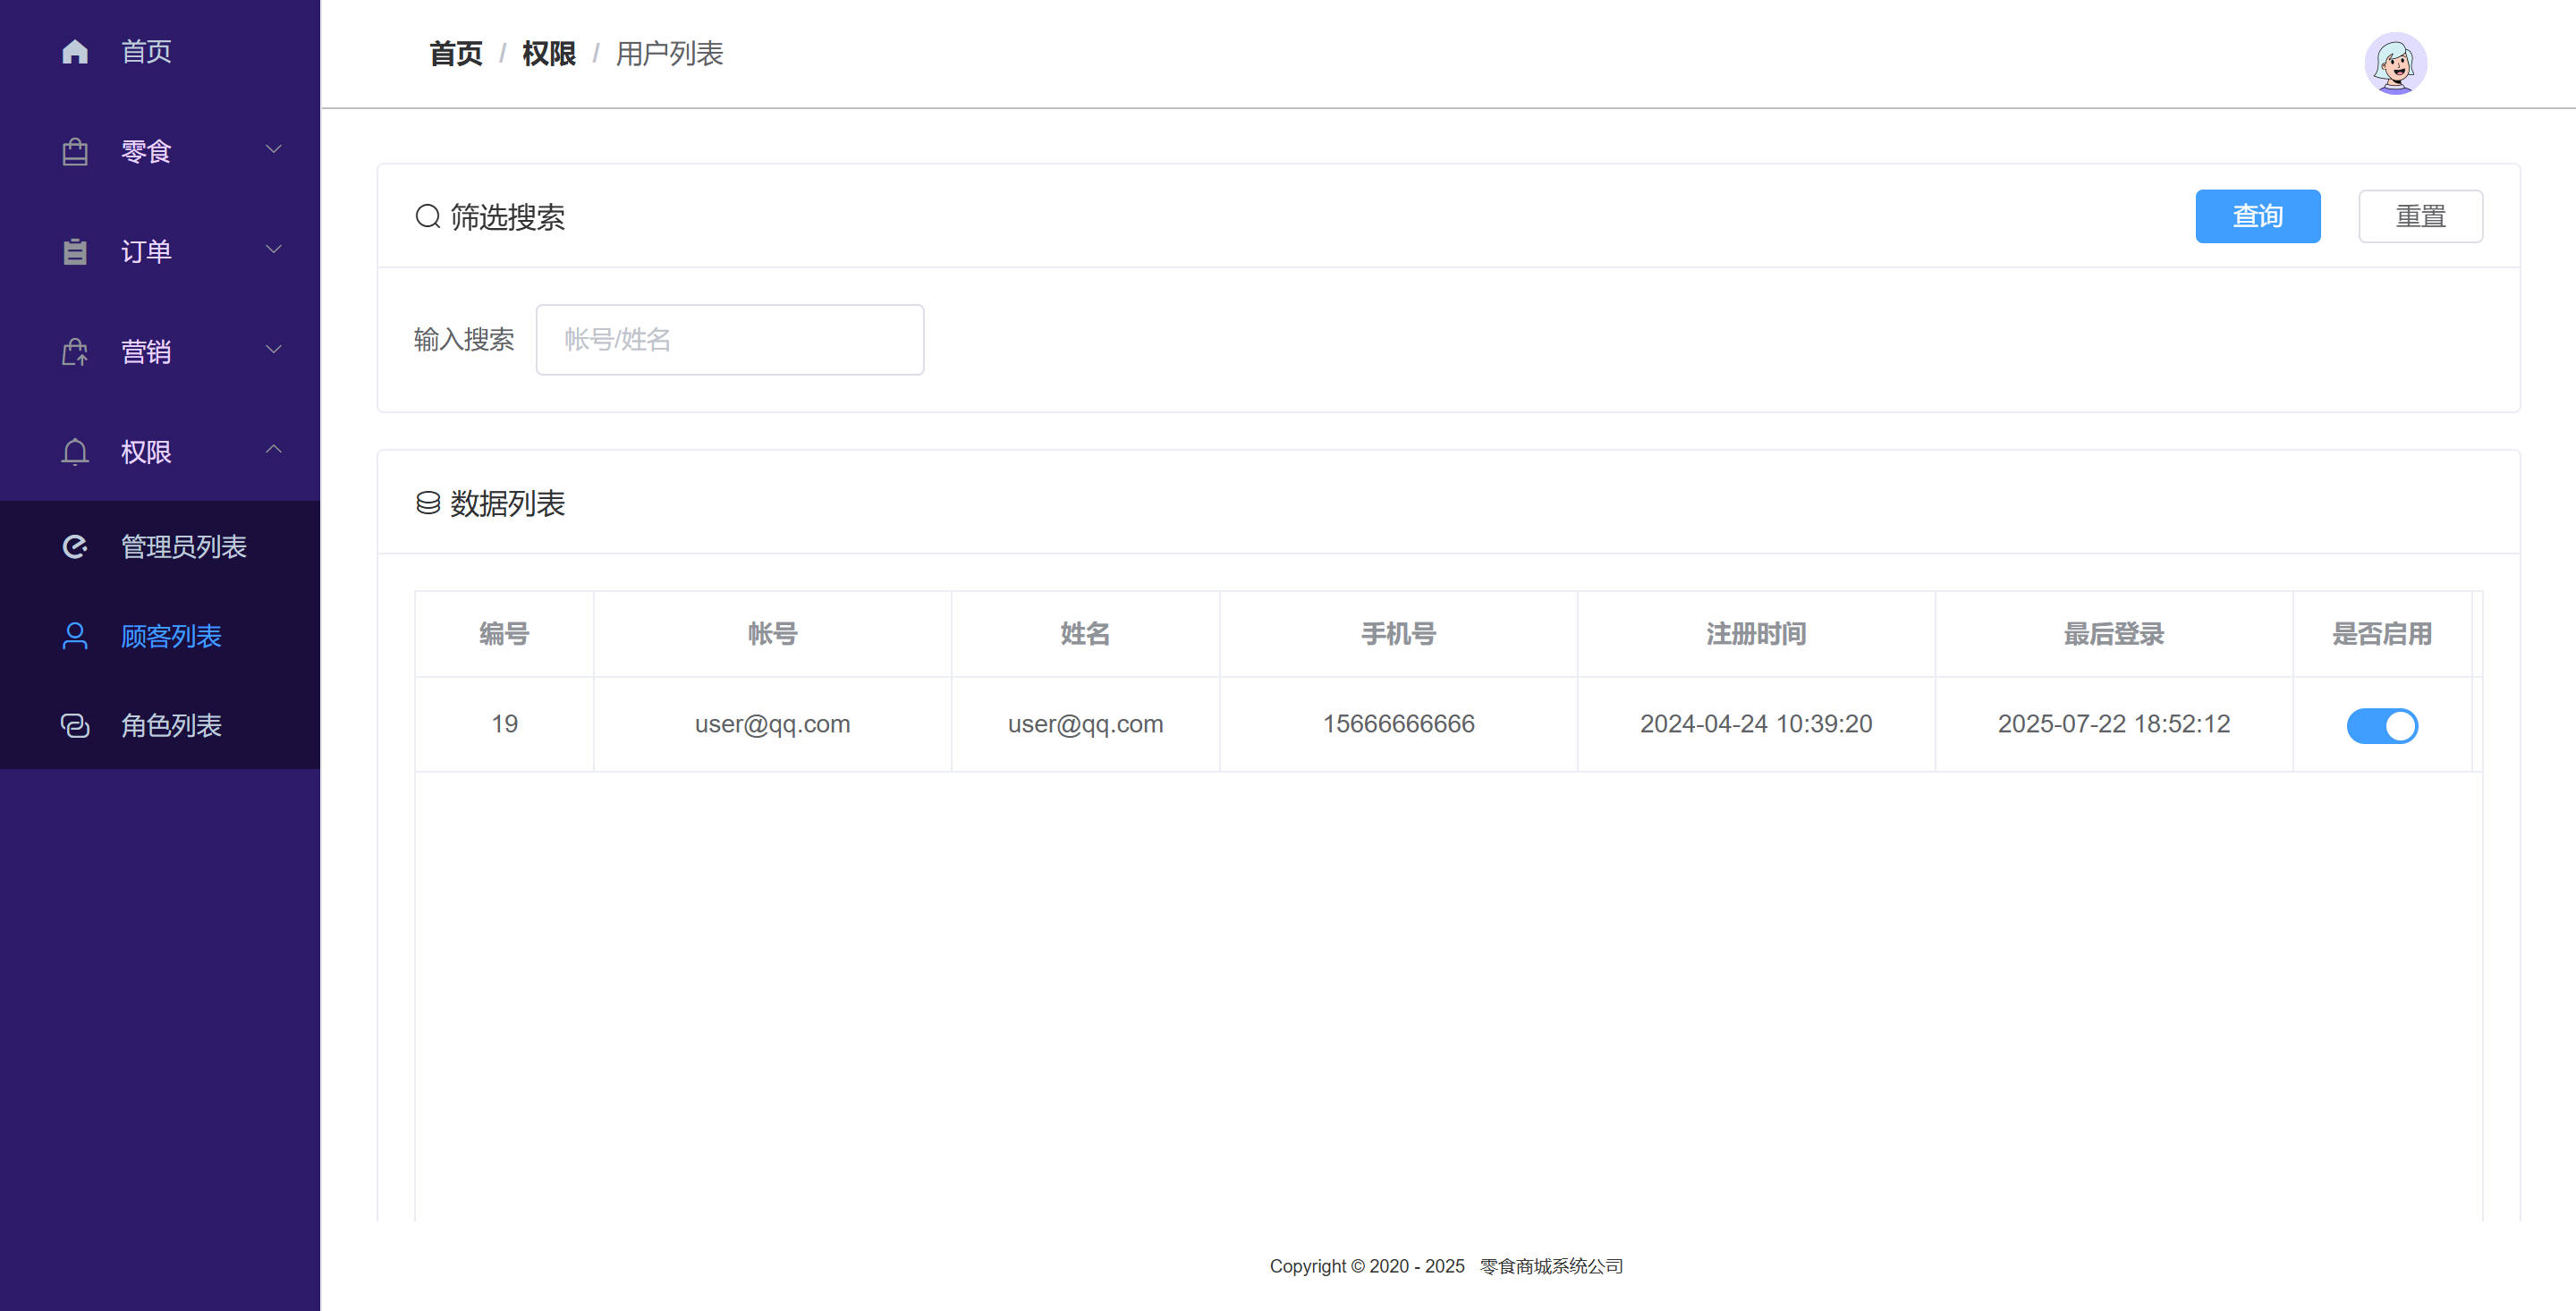Click user@qq.com in the 姓名 column
The image size is (2576, 1311).
pyautogui.click(x=1085, y=724)
